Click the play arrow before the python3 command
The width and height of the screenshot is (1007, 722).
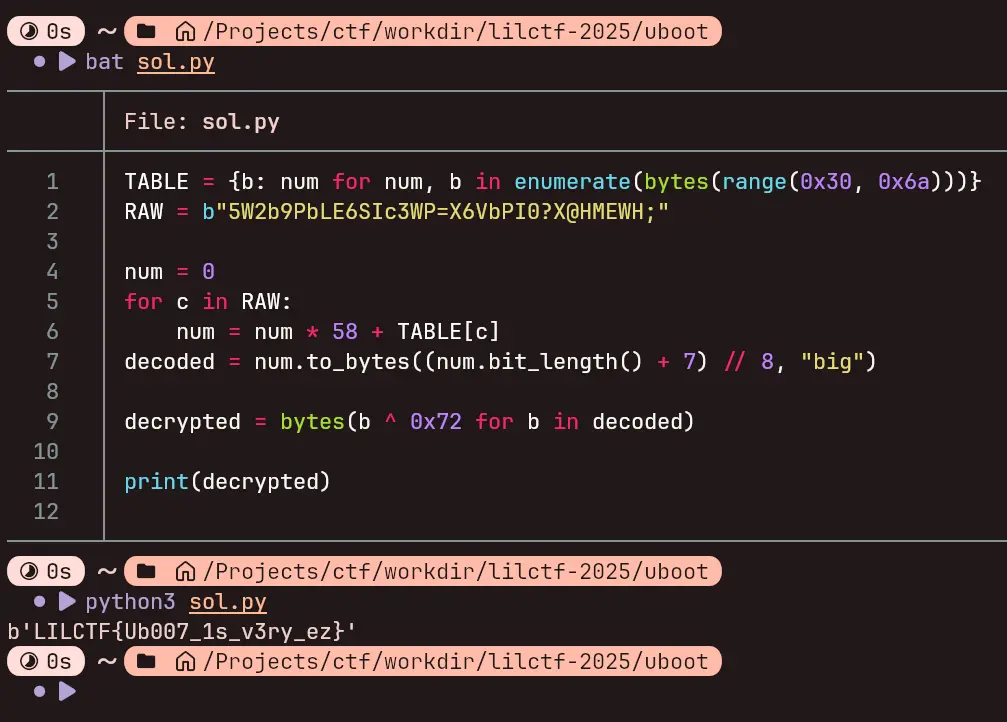[x=67, y=602]
